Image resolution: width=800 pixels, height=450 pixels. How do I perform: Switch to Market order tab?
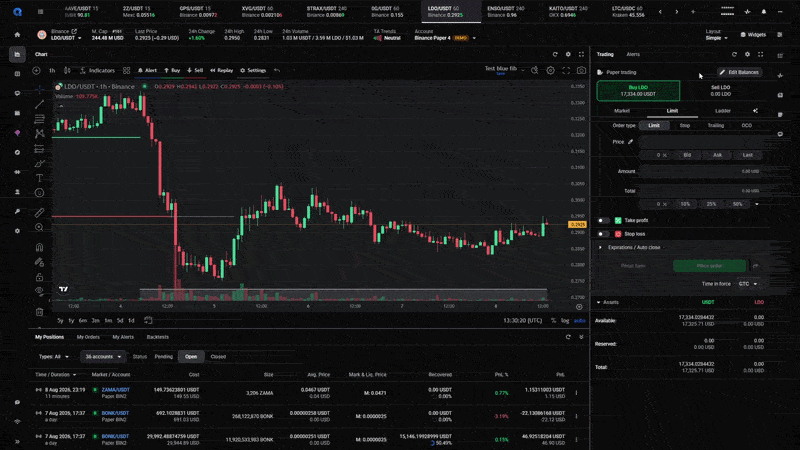coord(621,111)
